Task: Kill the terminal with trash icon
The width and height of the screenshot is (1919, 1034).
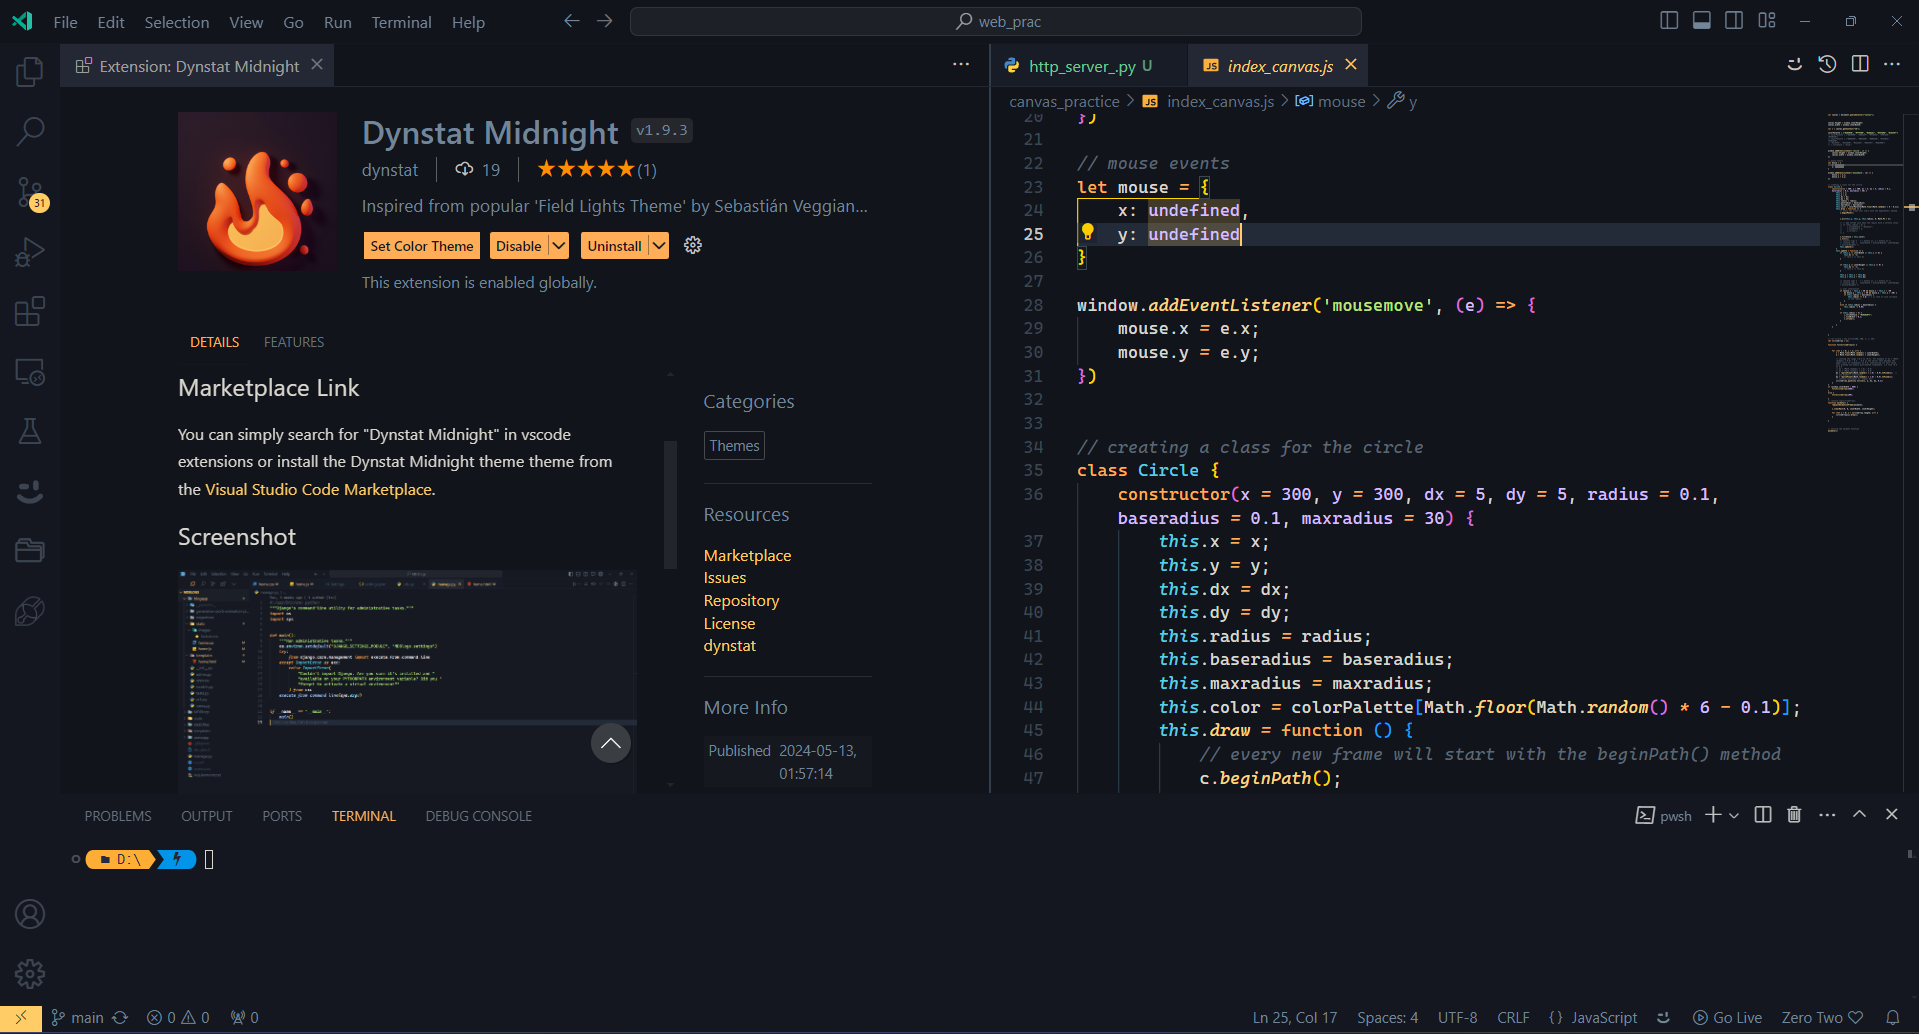Action: pyautogui.click(x=1794, y=815)
